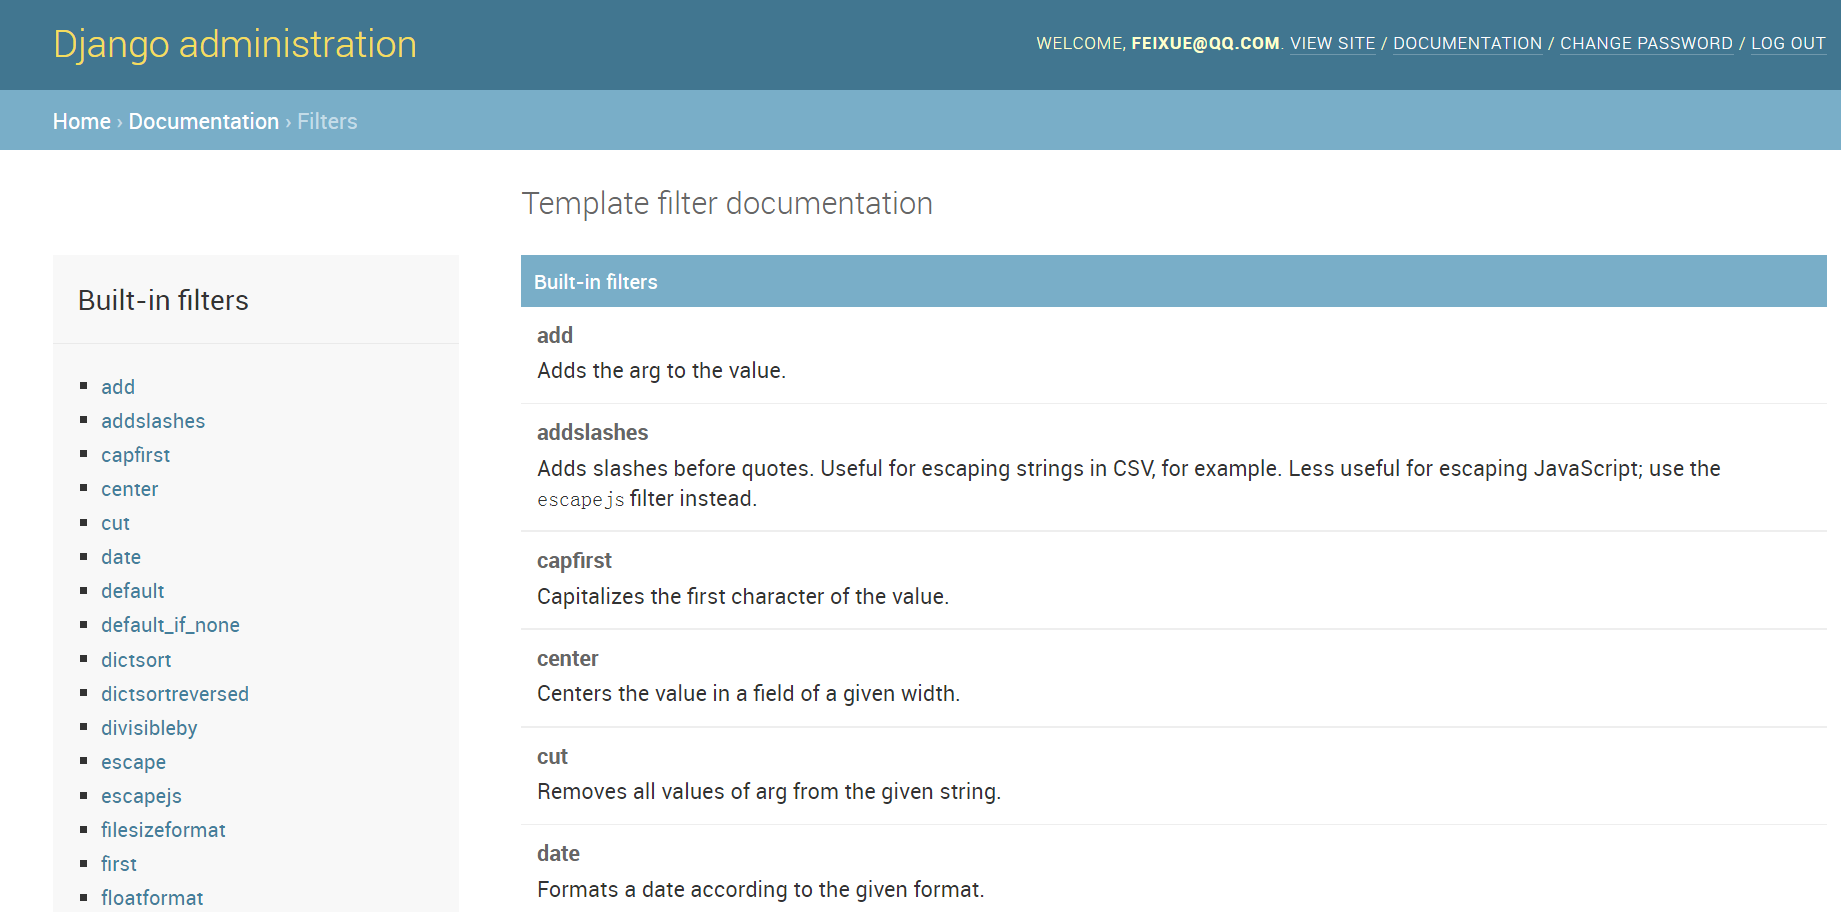Navigate to center filter link
Viewport: 1841px width, 912px height.
click(x=130, y=489)
